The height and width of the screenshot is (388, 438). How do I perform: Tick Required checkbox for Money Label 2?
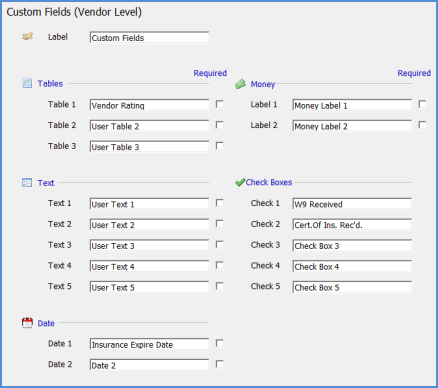422,125
